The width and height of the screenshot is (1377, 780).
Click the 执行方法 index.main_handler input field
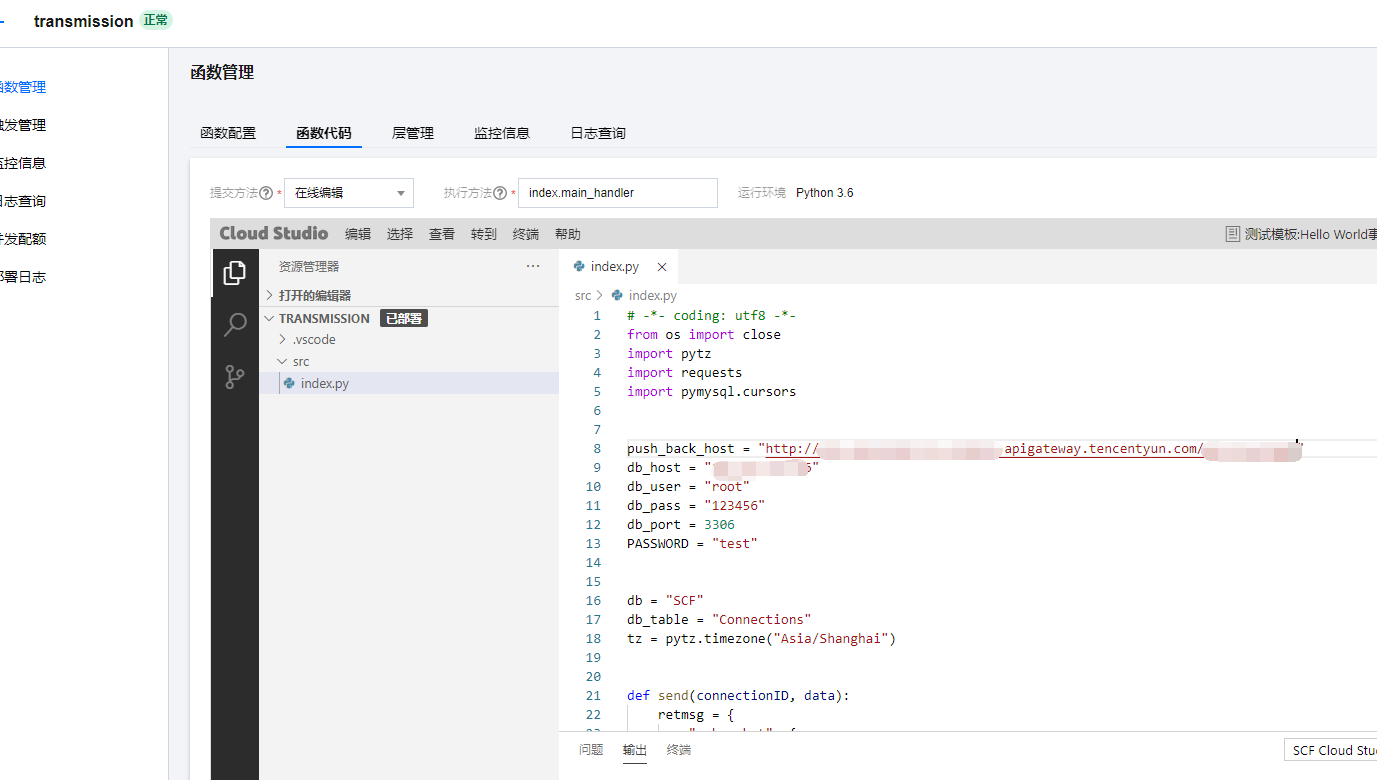pyautogui.click(x=618, y=193)
